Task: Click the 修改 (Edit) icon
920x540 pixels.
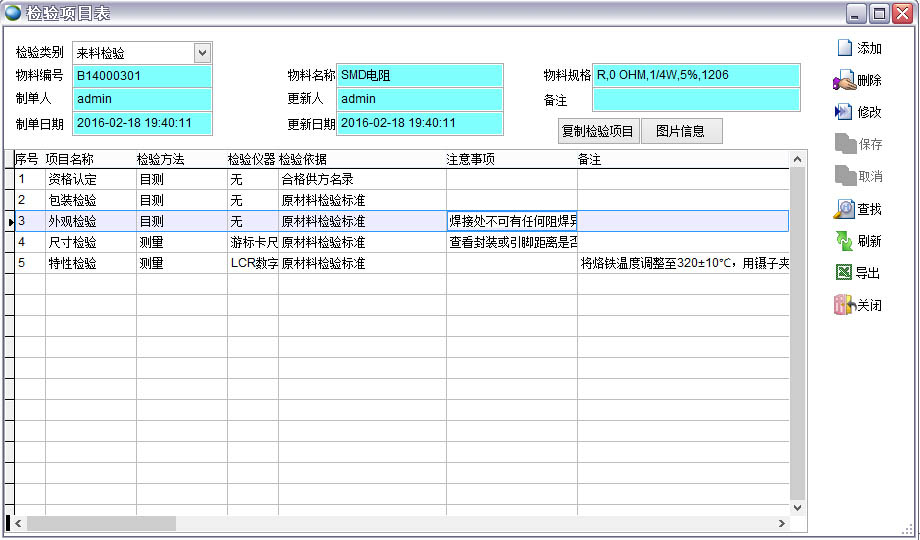Action: click(844, 112)
